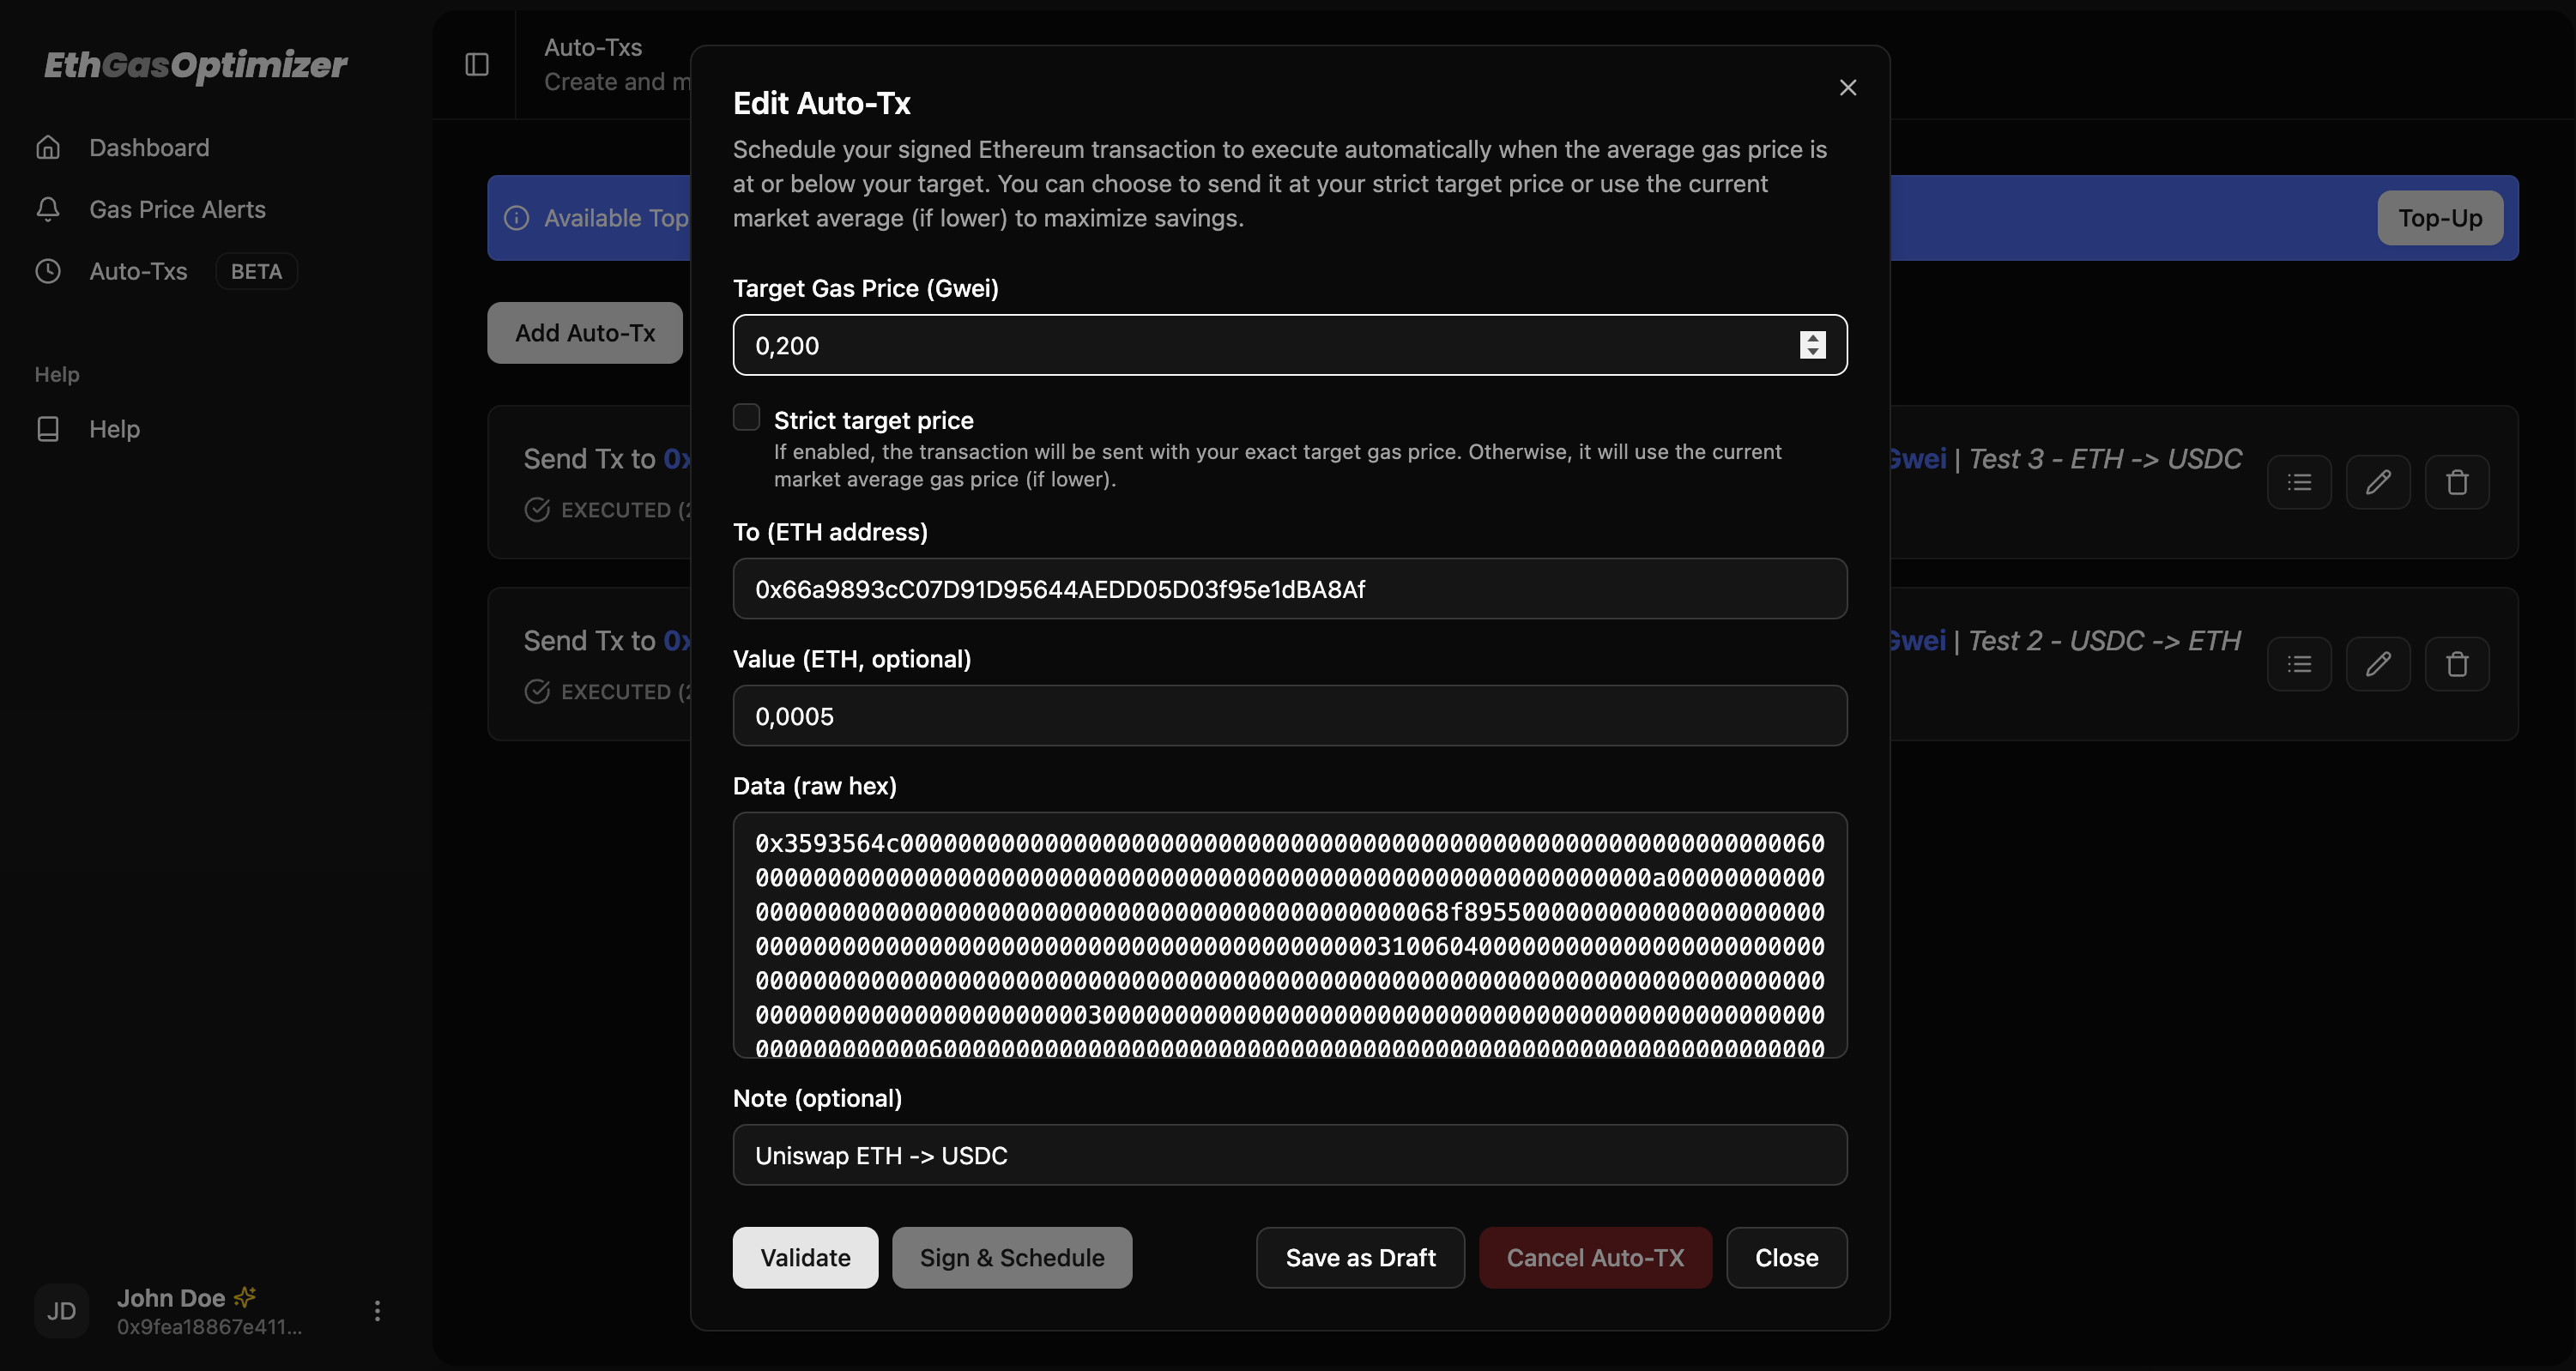This screenshot has width=2576, height=1371.
Task: Click the To ETH address field
Action: click(x=1289, y=589)
